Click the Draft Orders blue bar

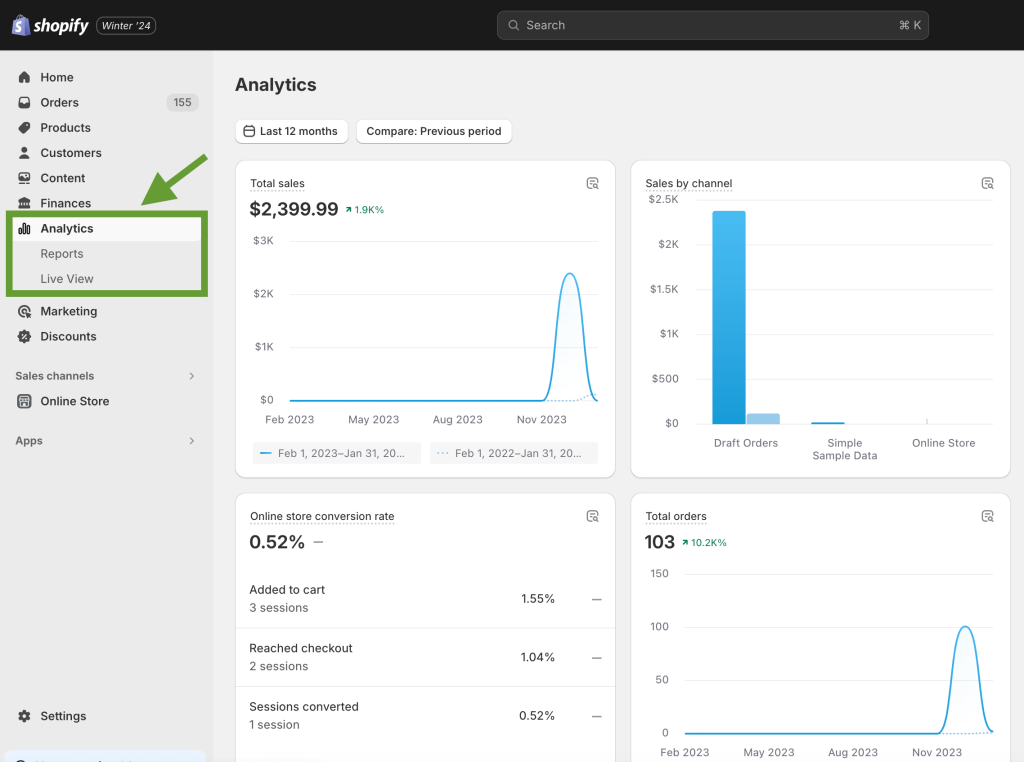coord(729,317)
